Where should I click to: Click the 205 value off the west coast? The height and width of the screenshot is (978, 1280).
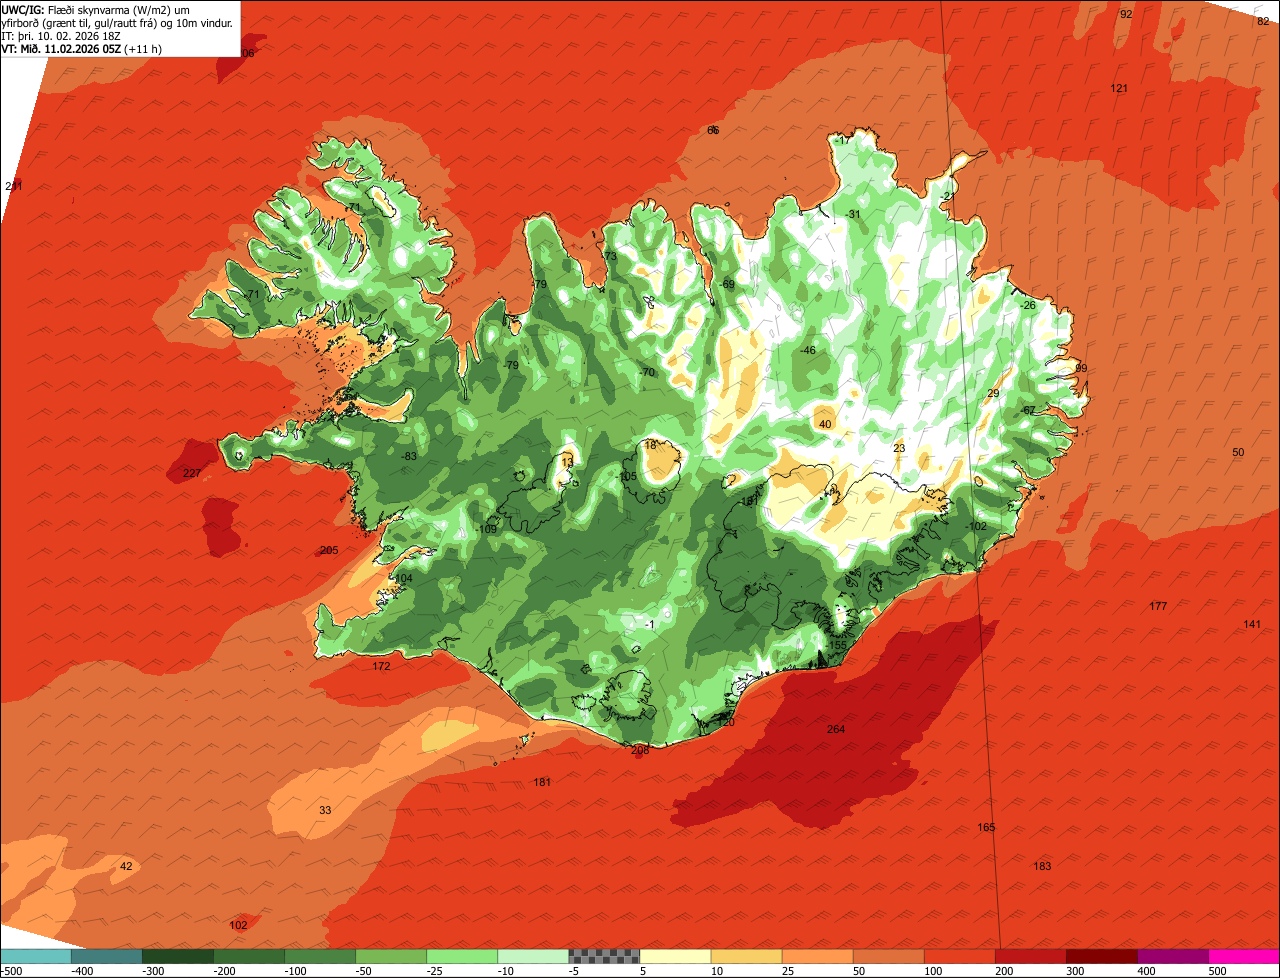point(329,550)
